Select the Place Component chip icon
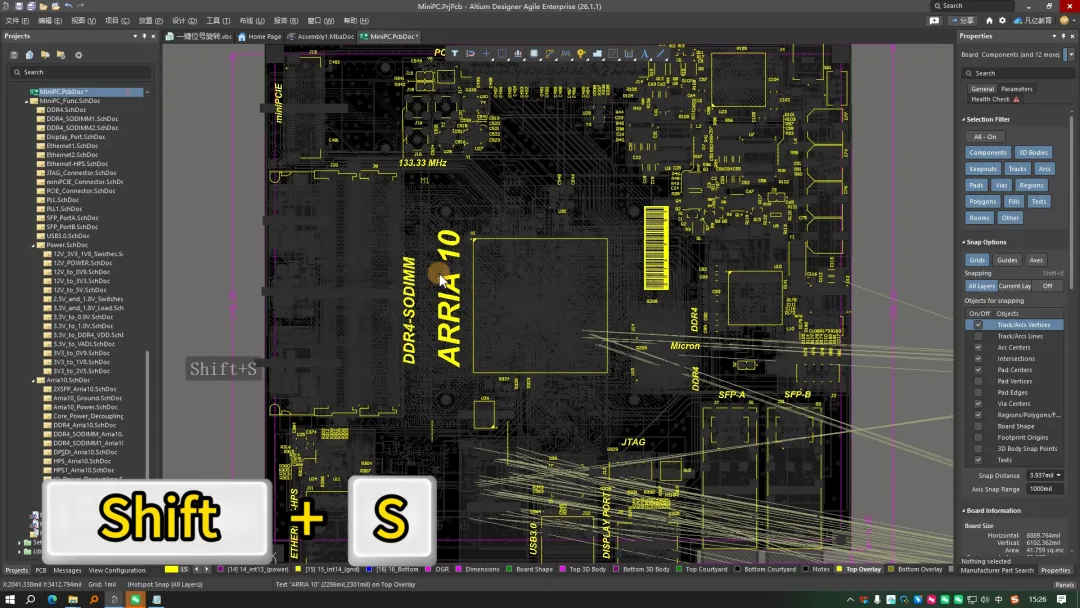 (x=534, y=53)
